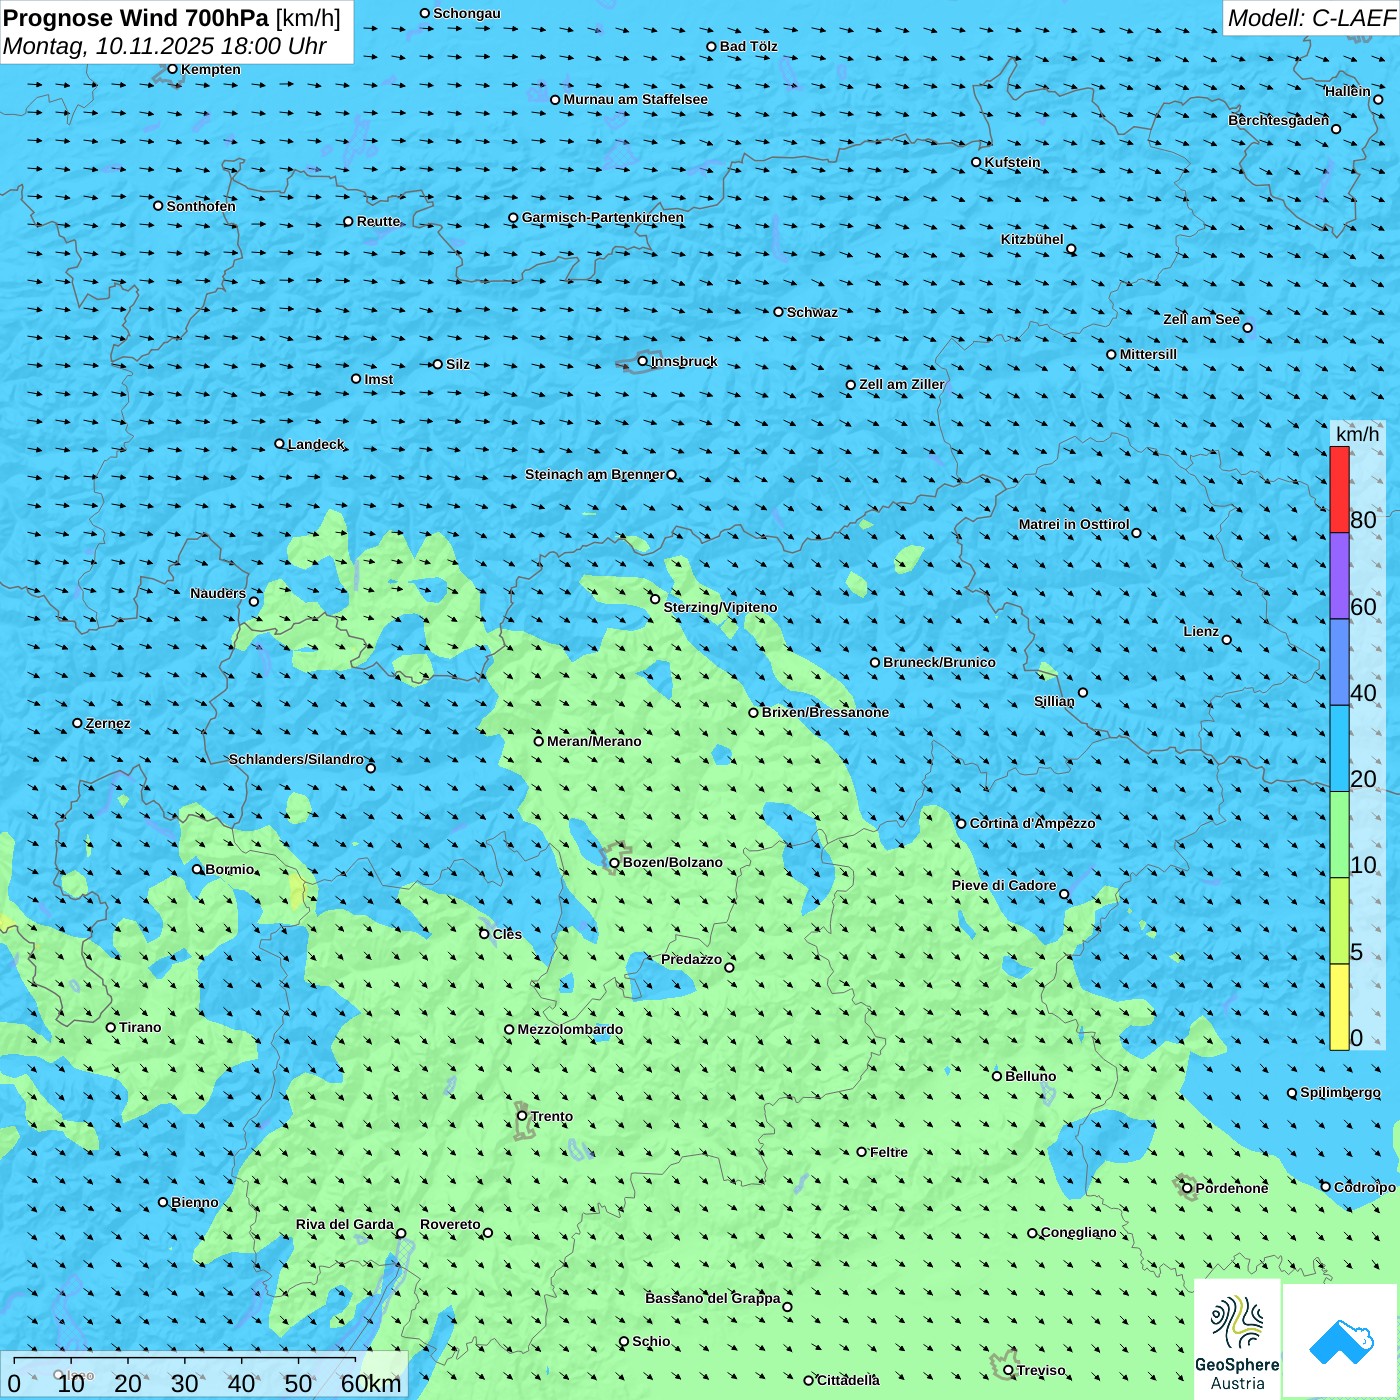Click the Riva del Garda marker
This screenshot has width=1400, height=1400.
click(401, 1233)
